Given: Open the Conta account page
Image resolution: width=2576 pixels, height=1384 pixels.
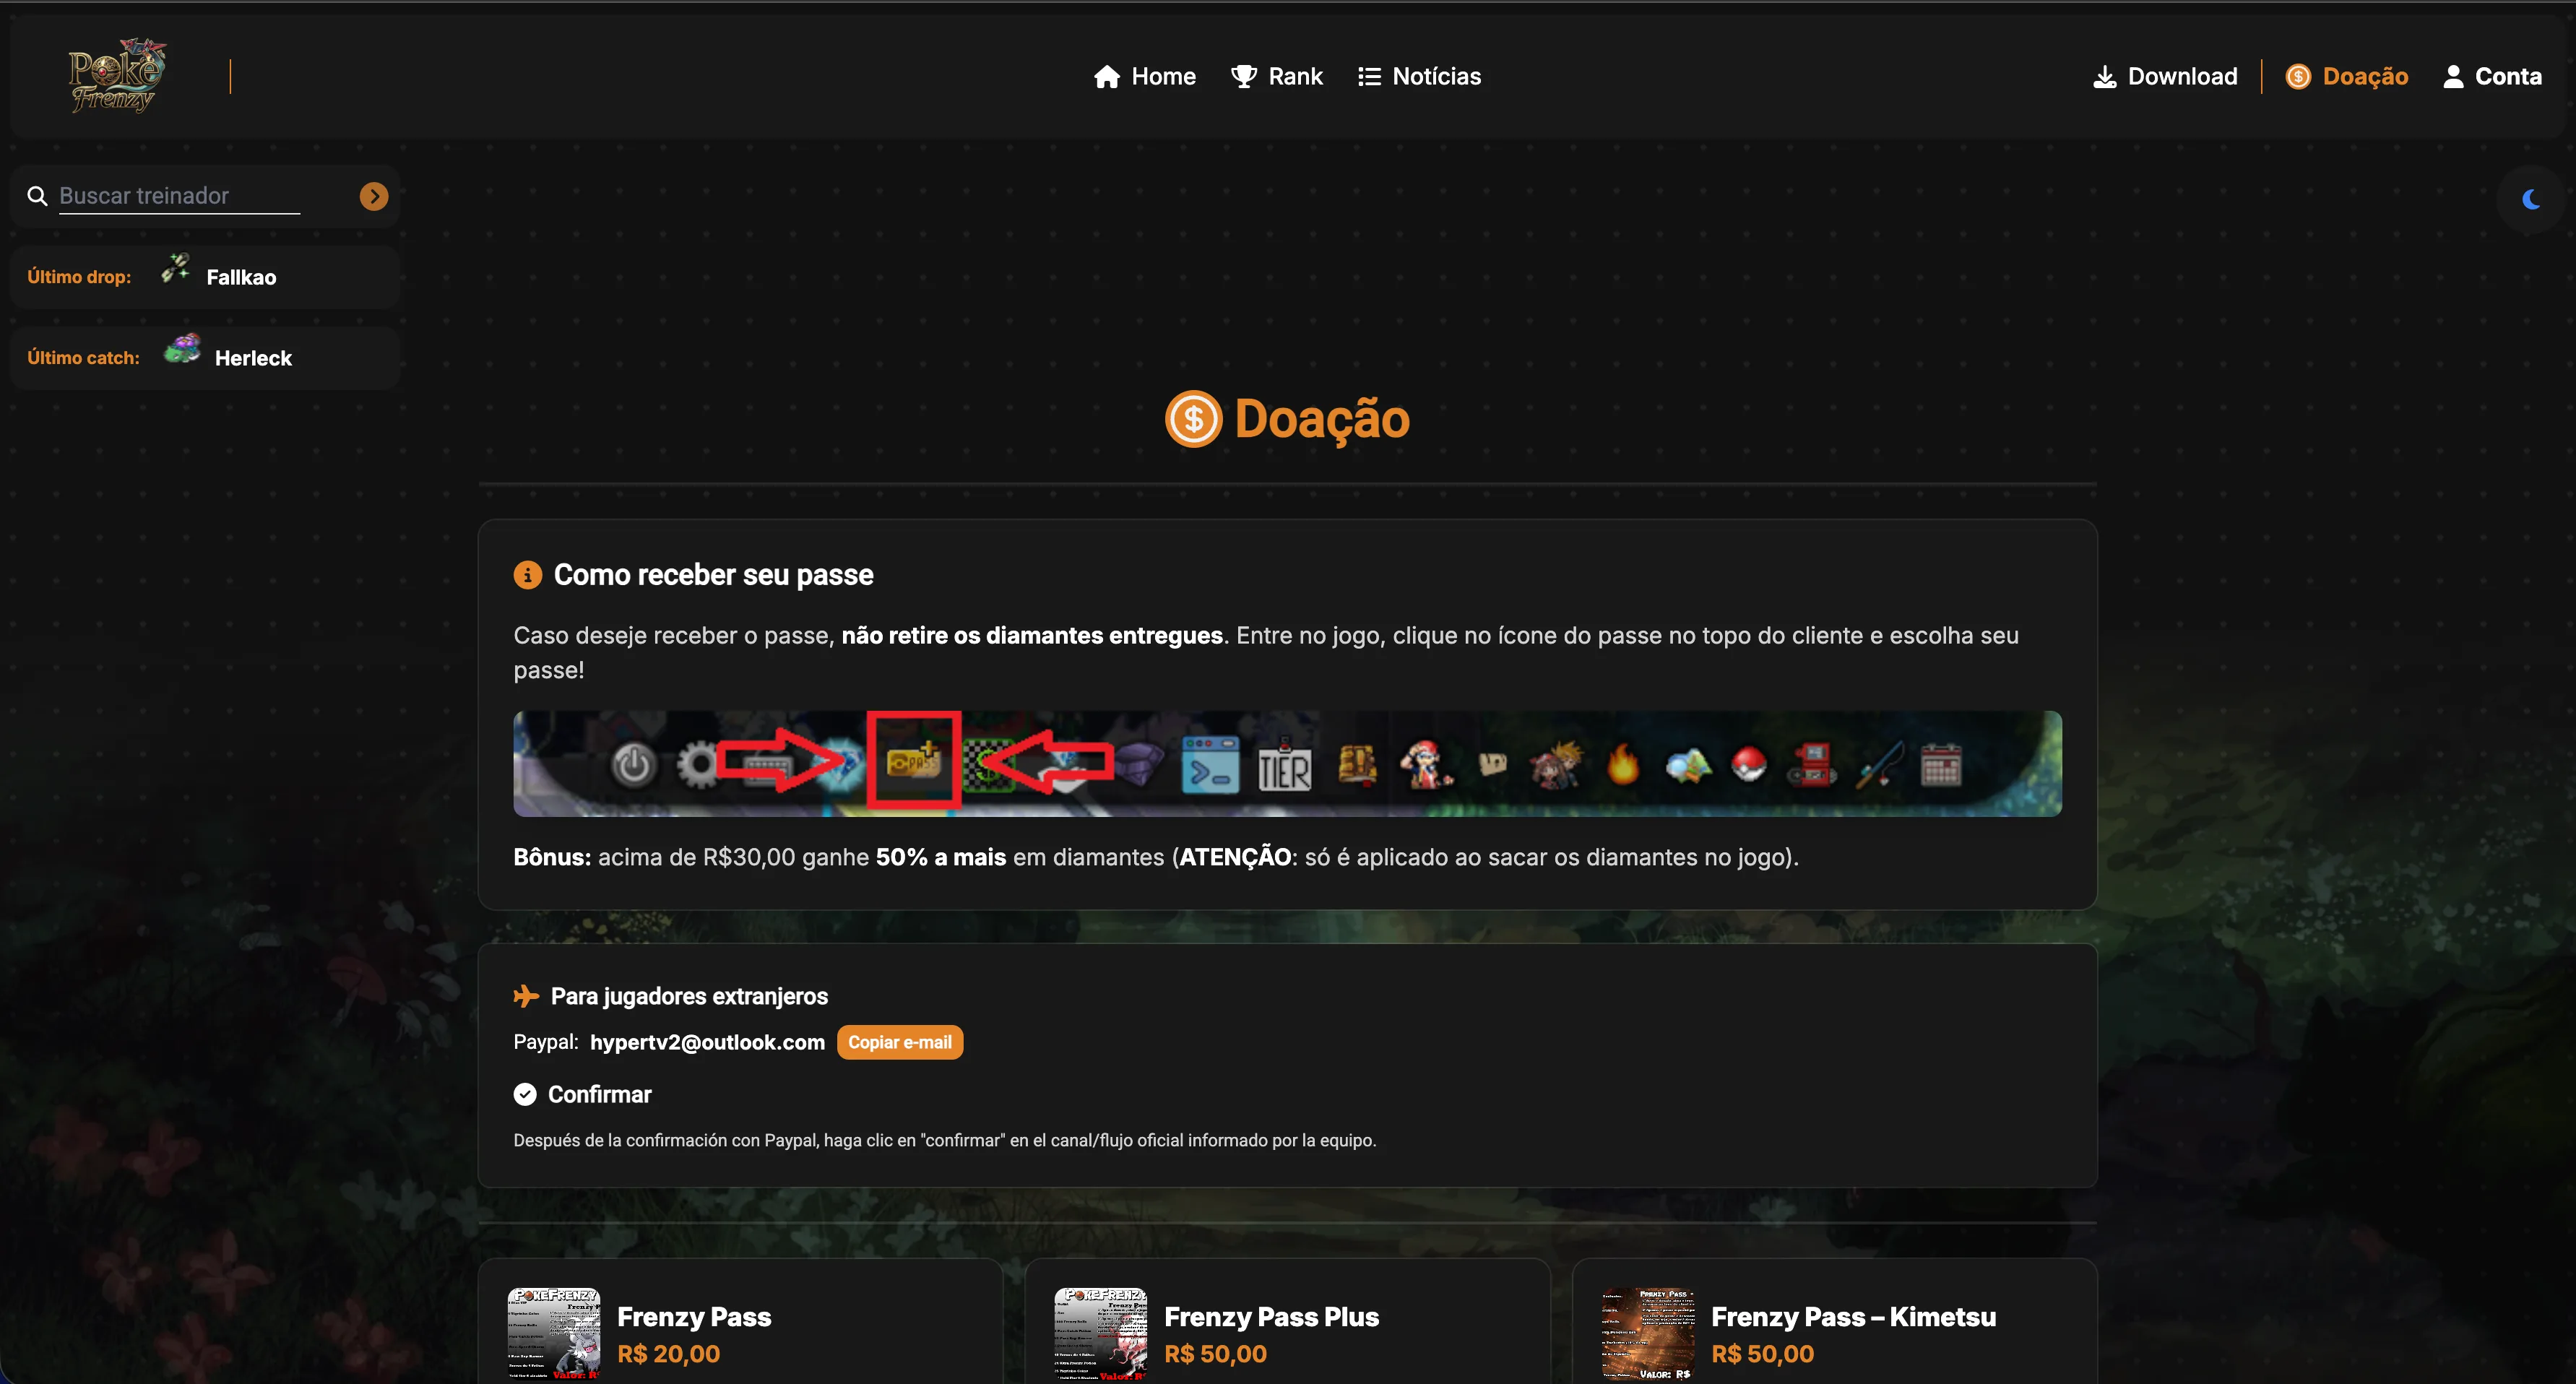Looking at the screenshot, I should 2492,77.
